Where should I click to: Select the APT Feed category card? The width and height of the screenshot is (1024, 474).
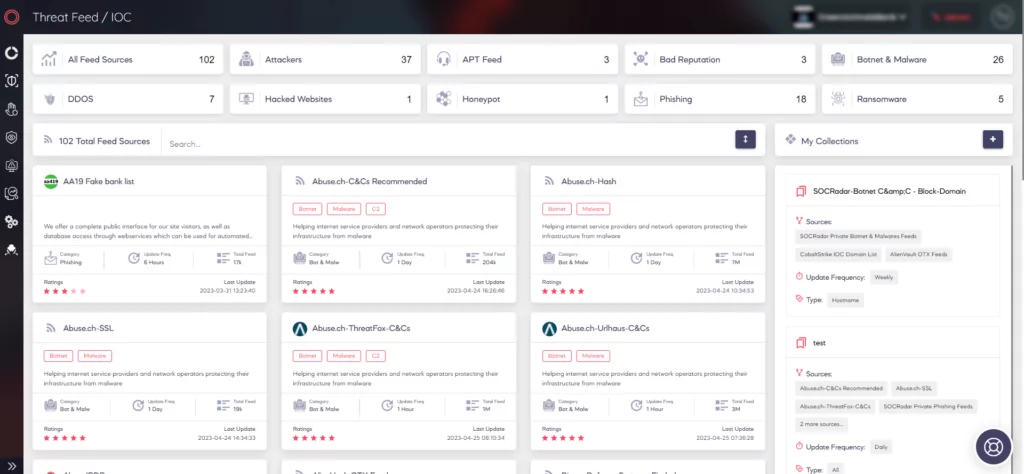[x=522, y=59]
